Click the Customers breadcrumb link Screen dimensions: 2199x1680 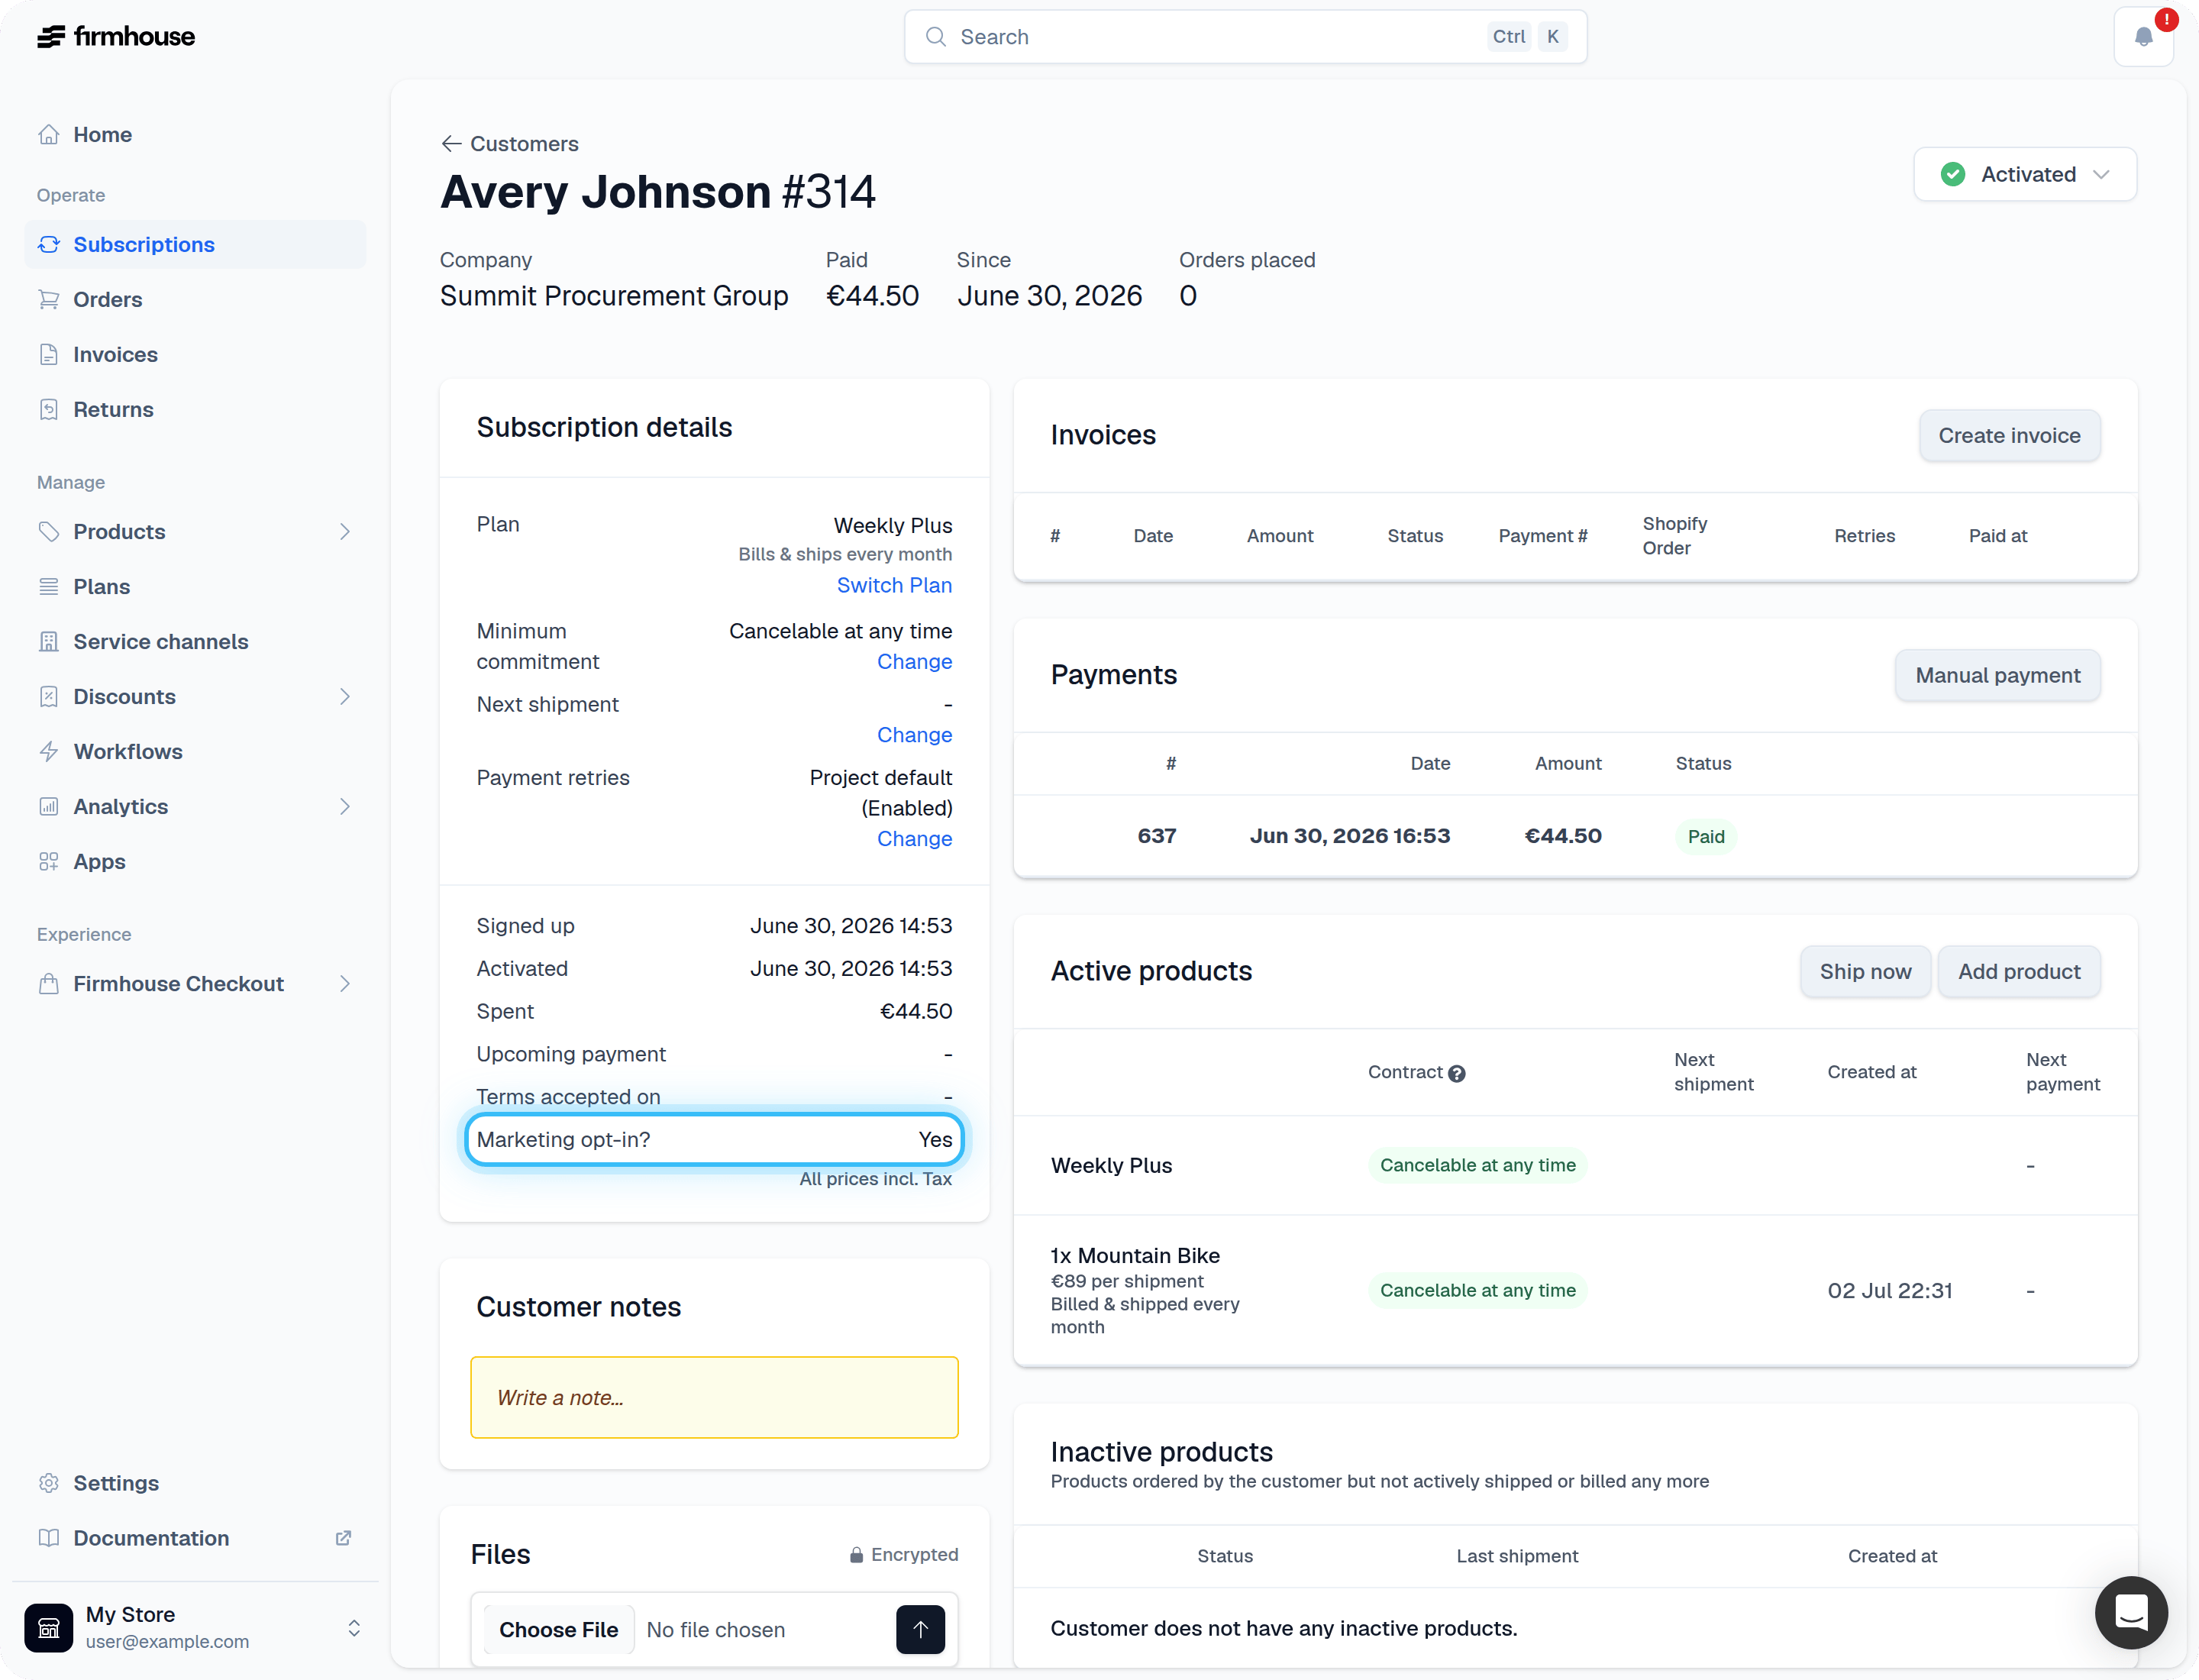tap(524, 143)
